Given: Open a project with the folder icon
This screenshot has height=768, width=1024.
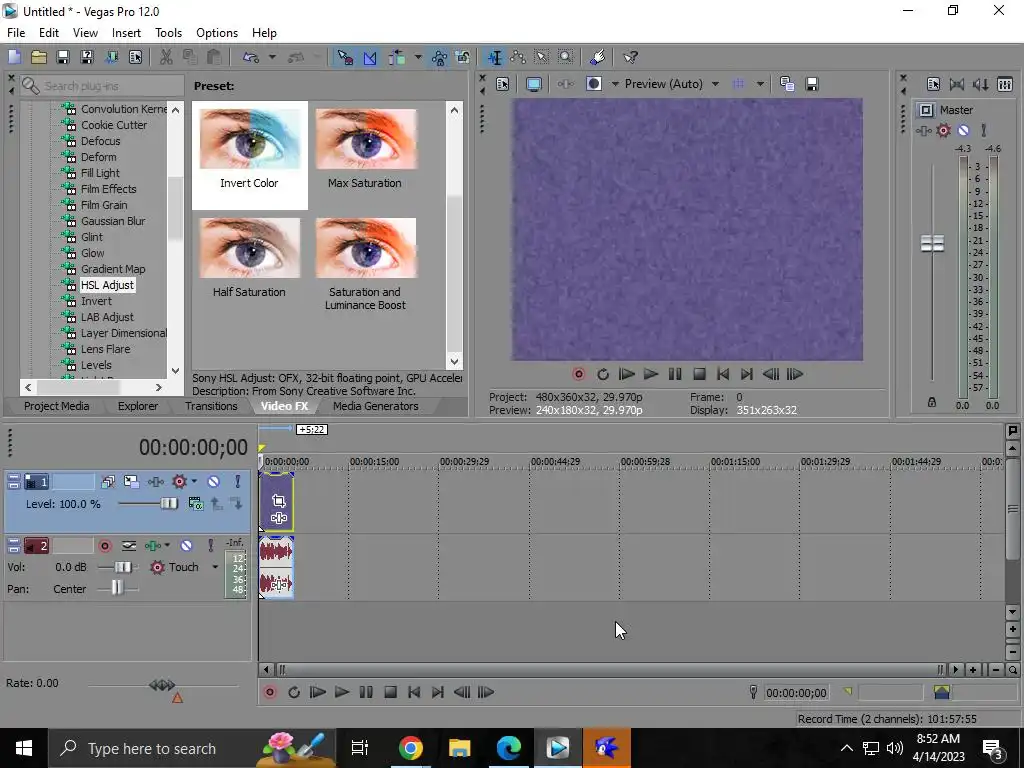Looking at the screenshot, I should pos(39,57).
